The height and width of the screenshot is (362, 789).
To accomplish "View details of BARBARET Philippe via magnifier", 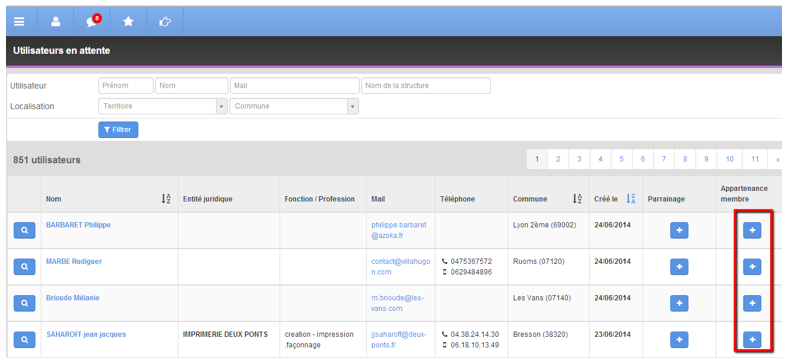I will coord(25,231).
